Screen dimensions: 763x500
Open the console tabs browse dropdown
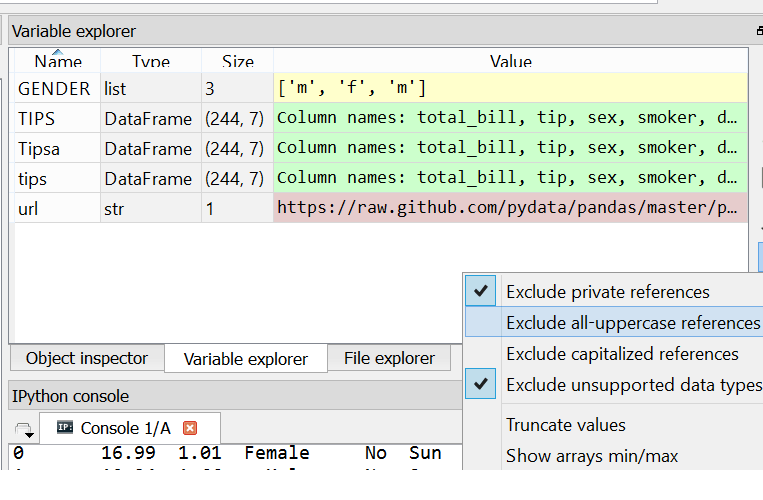(24, 430)
